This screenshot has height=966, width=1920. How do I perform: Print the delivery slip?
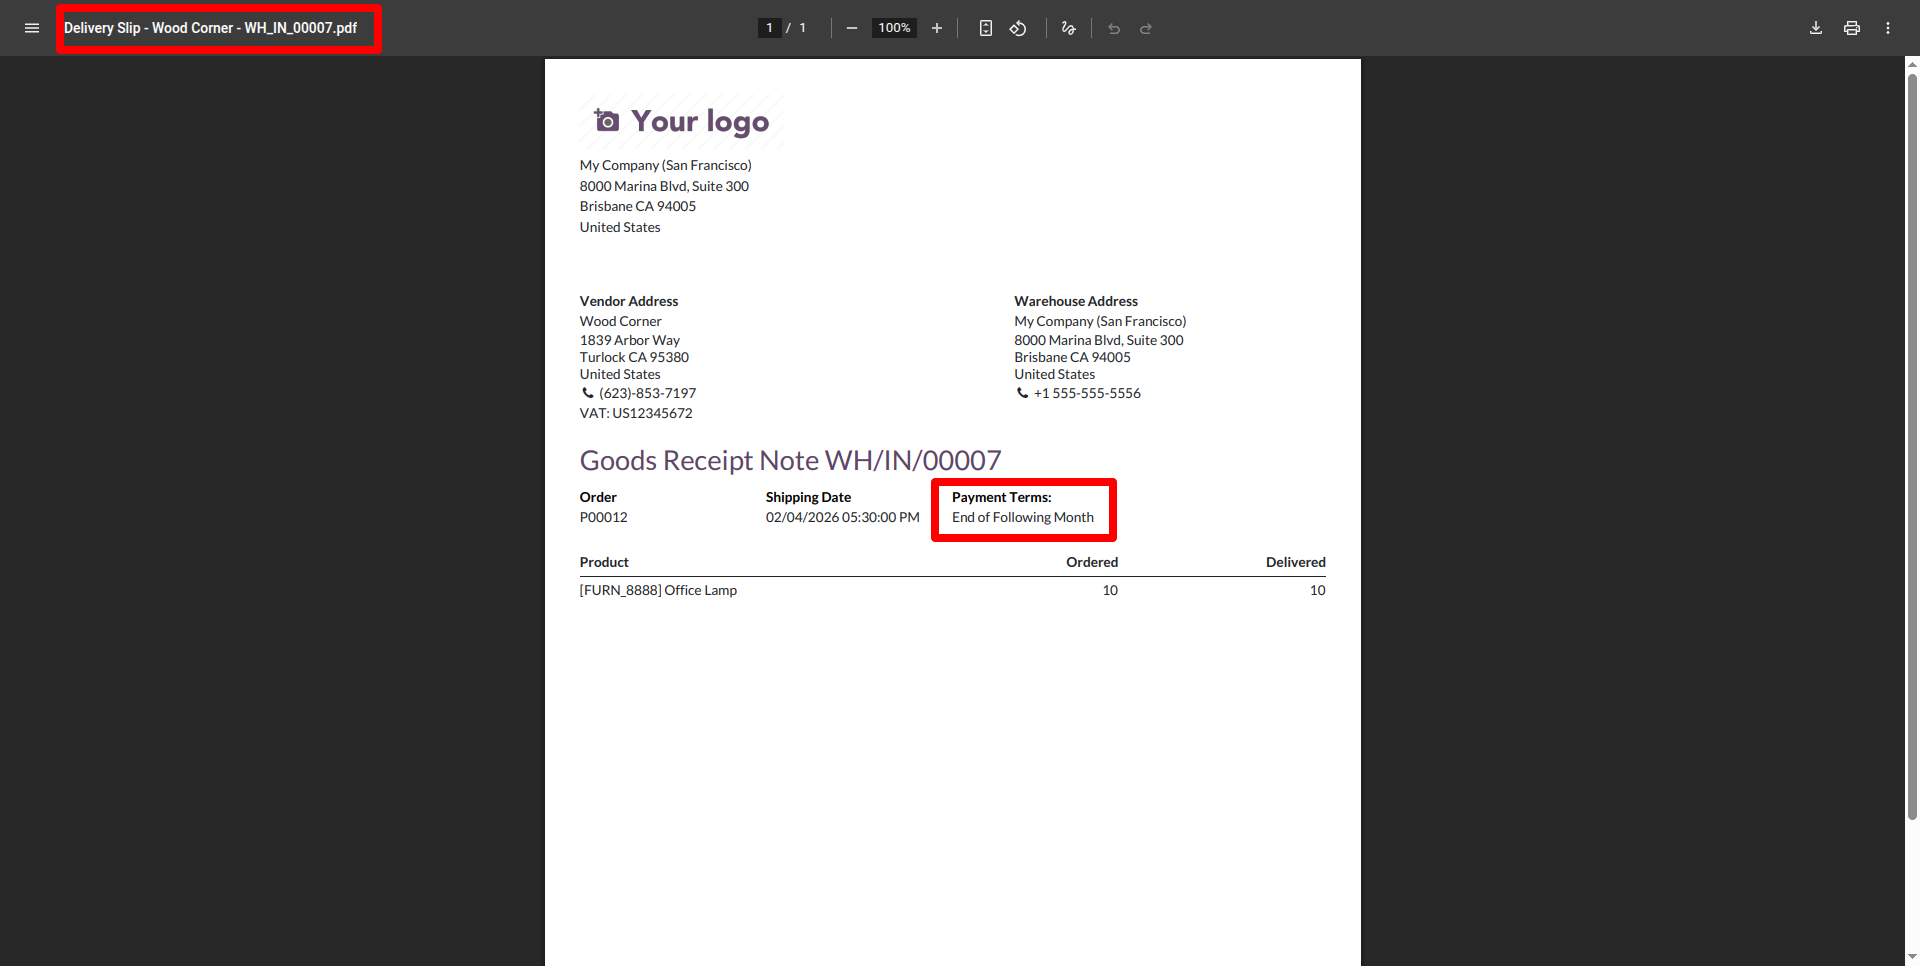pyautogui.click(x=1852, y=28)
